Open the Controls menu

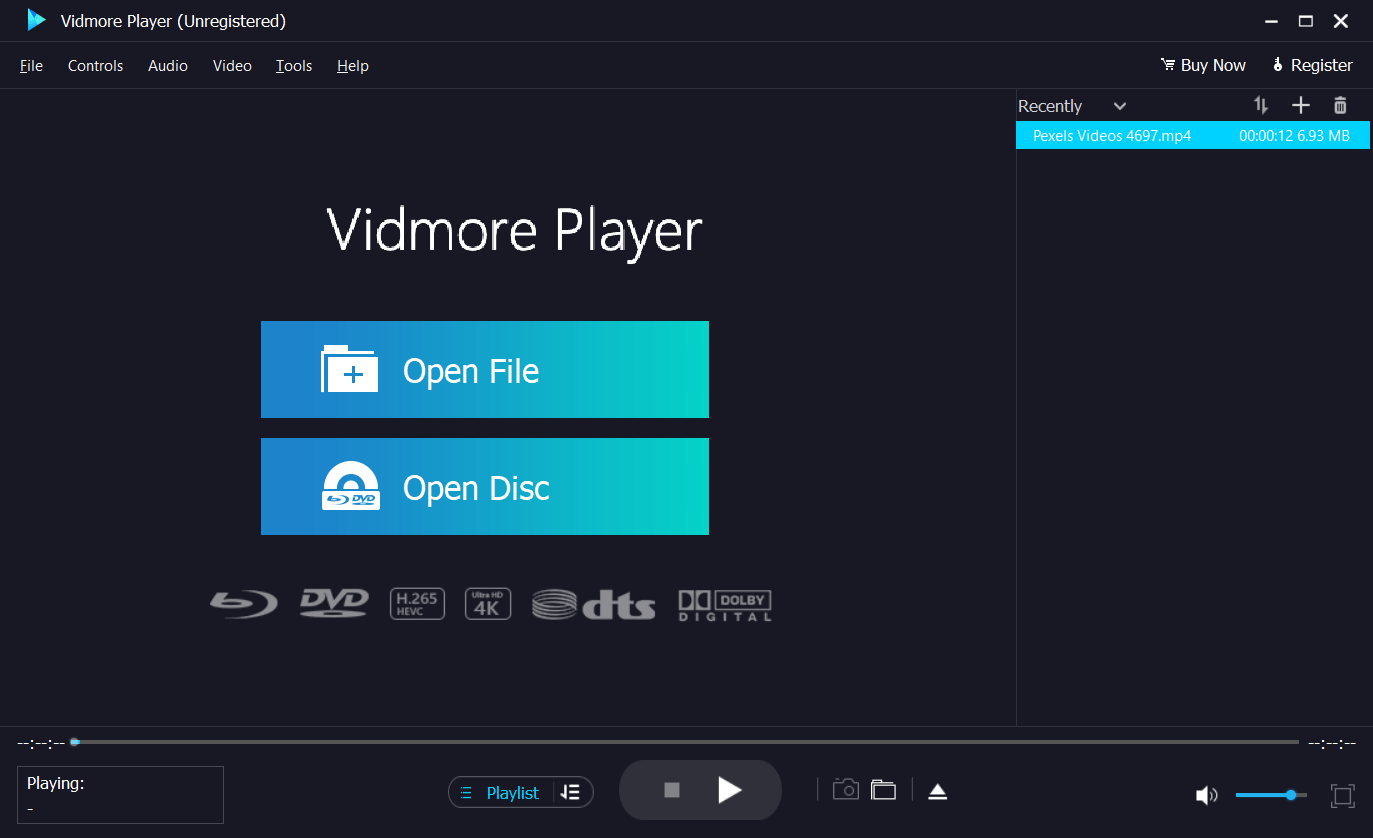click(x=95, y=66)
